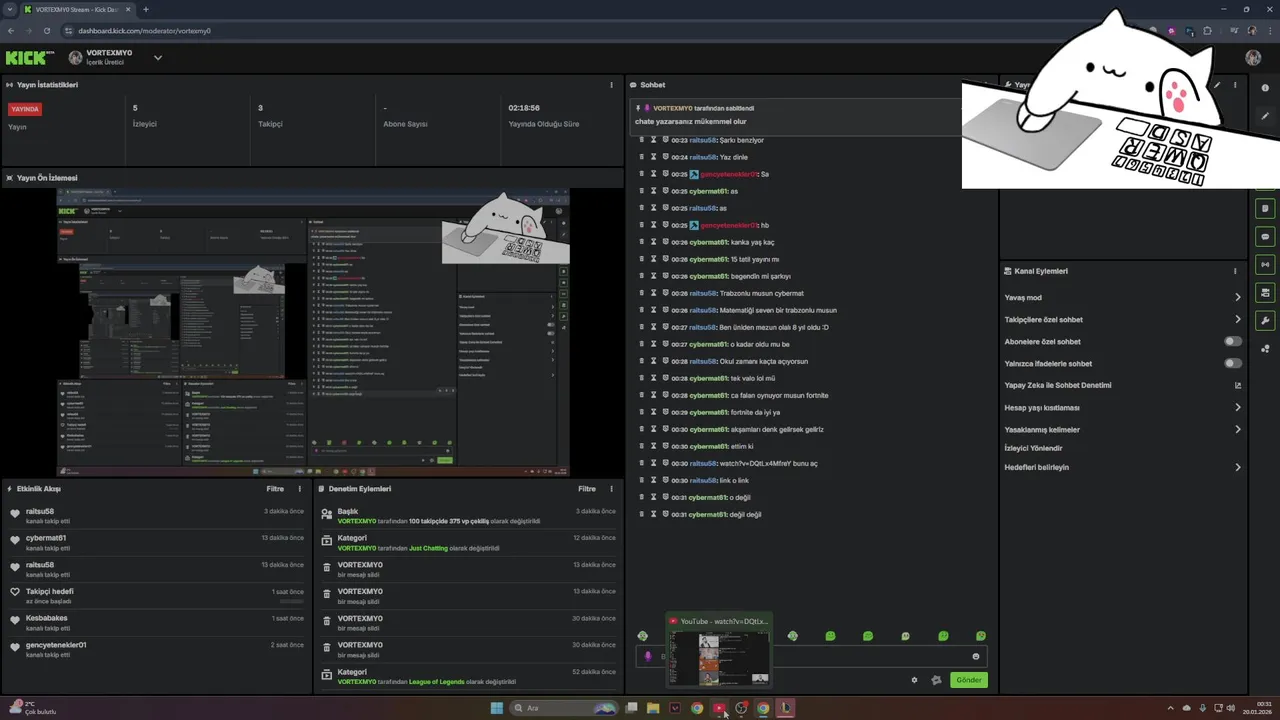Click the Kick logo

29,58
